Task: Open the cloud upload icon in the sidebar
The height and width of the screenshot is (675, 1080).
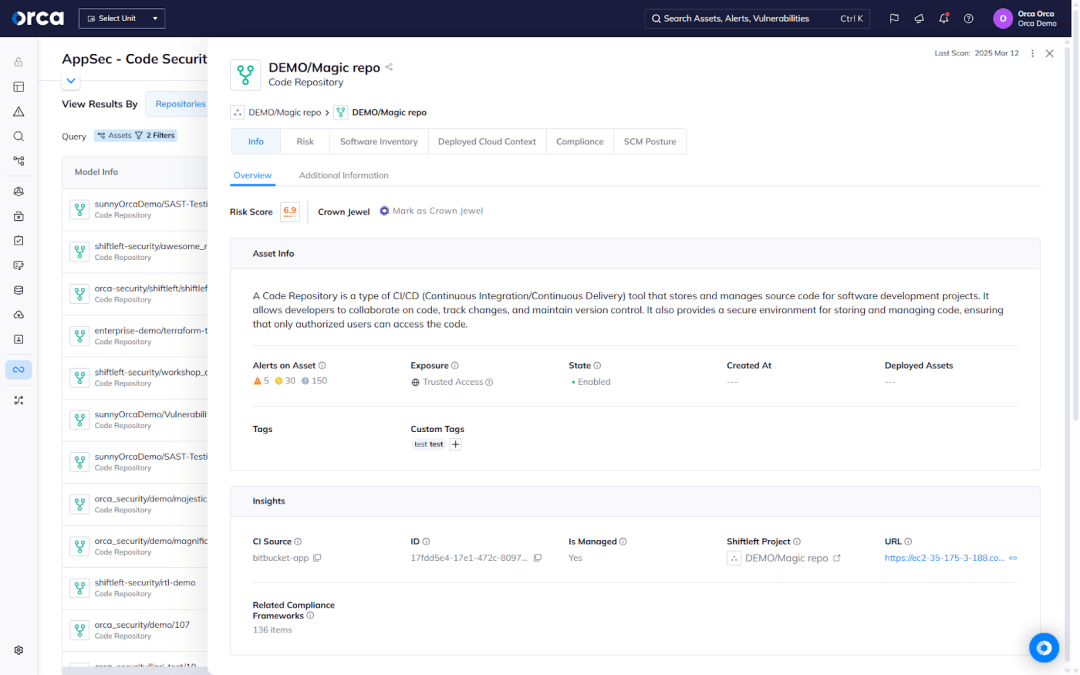Action: (x=19, y=315)
